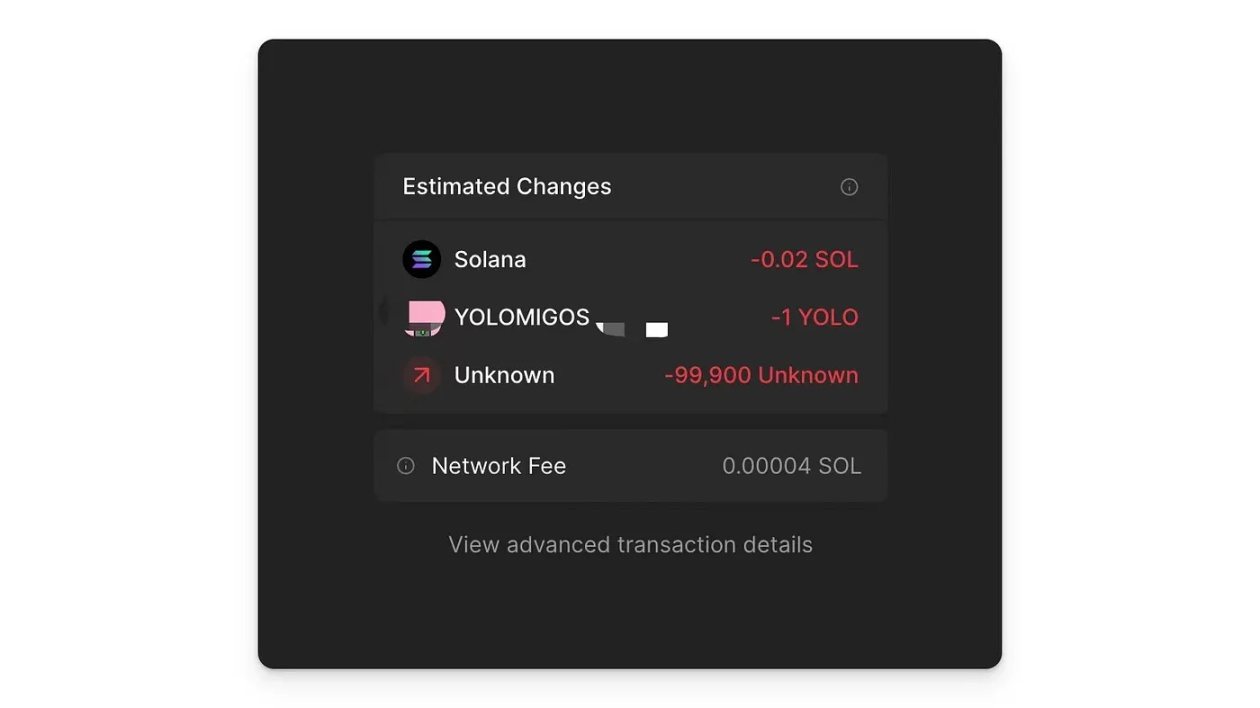Viewport: 1260px width, 708px height.
Task: Click the Network Fee label
Action: pyautogui.click(x=499, y=466)
